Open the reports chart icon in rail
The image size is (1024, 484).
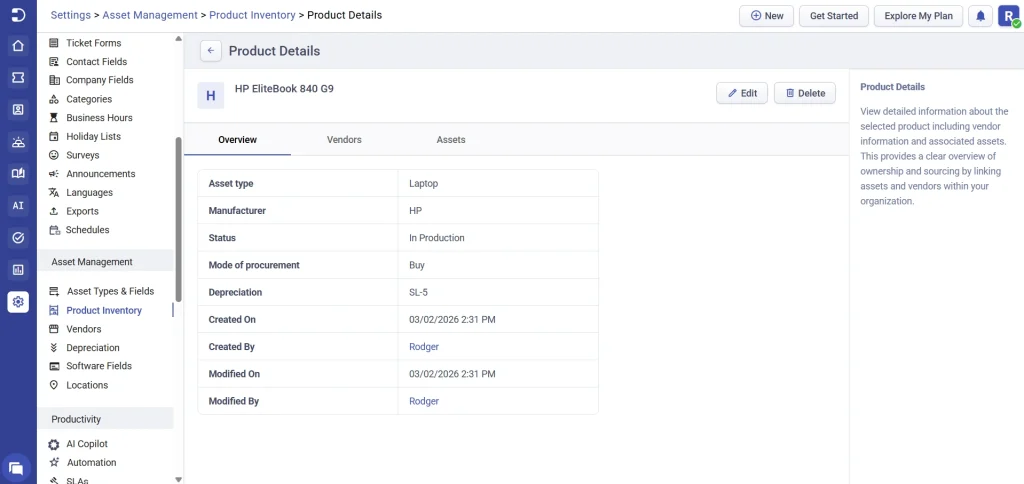[18, 270]
